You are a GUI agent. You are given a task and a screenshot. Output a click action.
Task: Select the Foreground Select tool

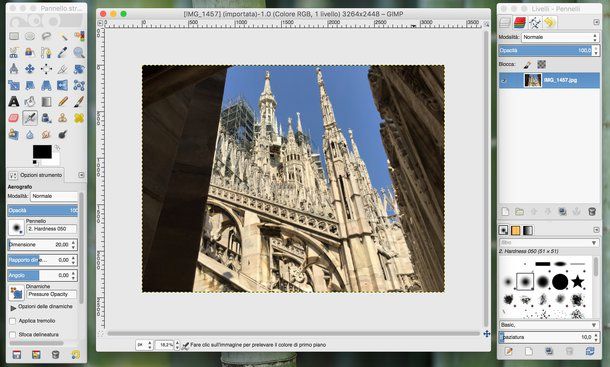click(30, 53)
